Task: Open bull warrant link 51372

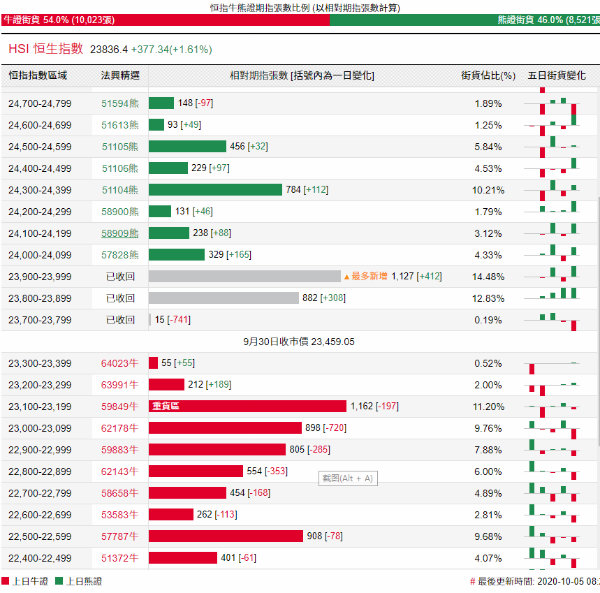Action: [119, 558]
